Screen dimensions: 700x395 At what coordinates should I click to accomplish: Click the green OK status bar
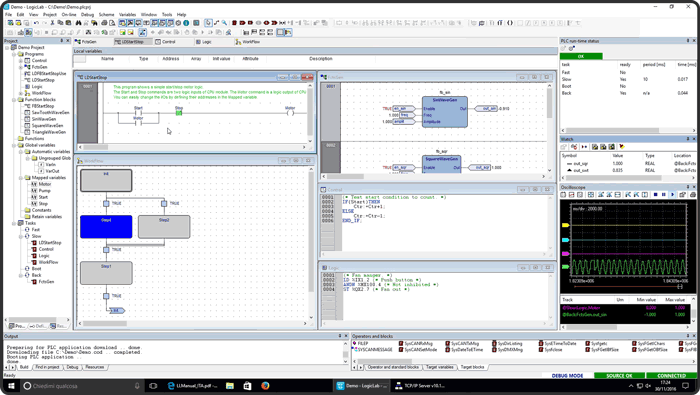click(x=581, y=56)
